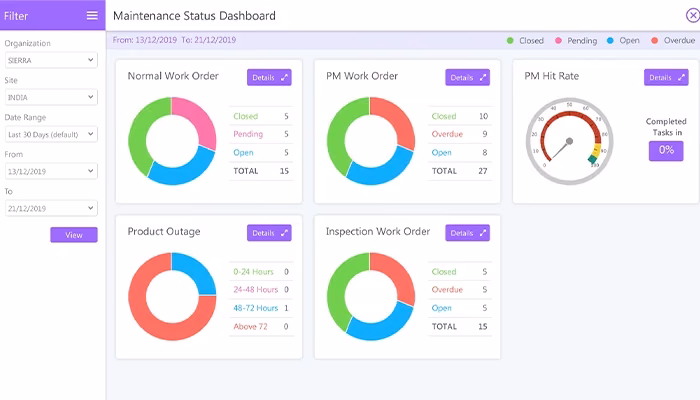Screen dimensions: 700x400
Task: Toggle the Filter panel hamburger menu
Action: (92, 16)
